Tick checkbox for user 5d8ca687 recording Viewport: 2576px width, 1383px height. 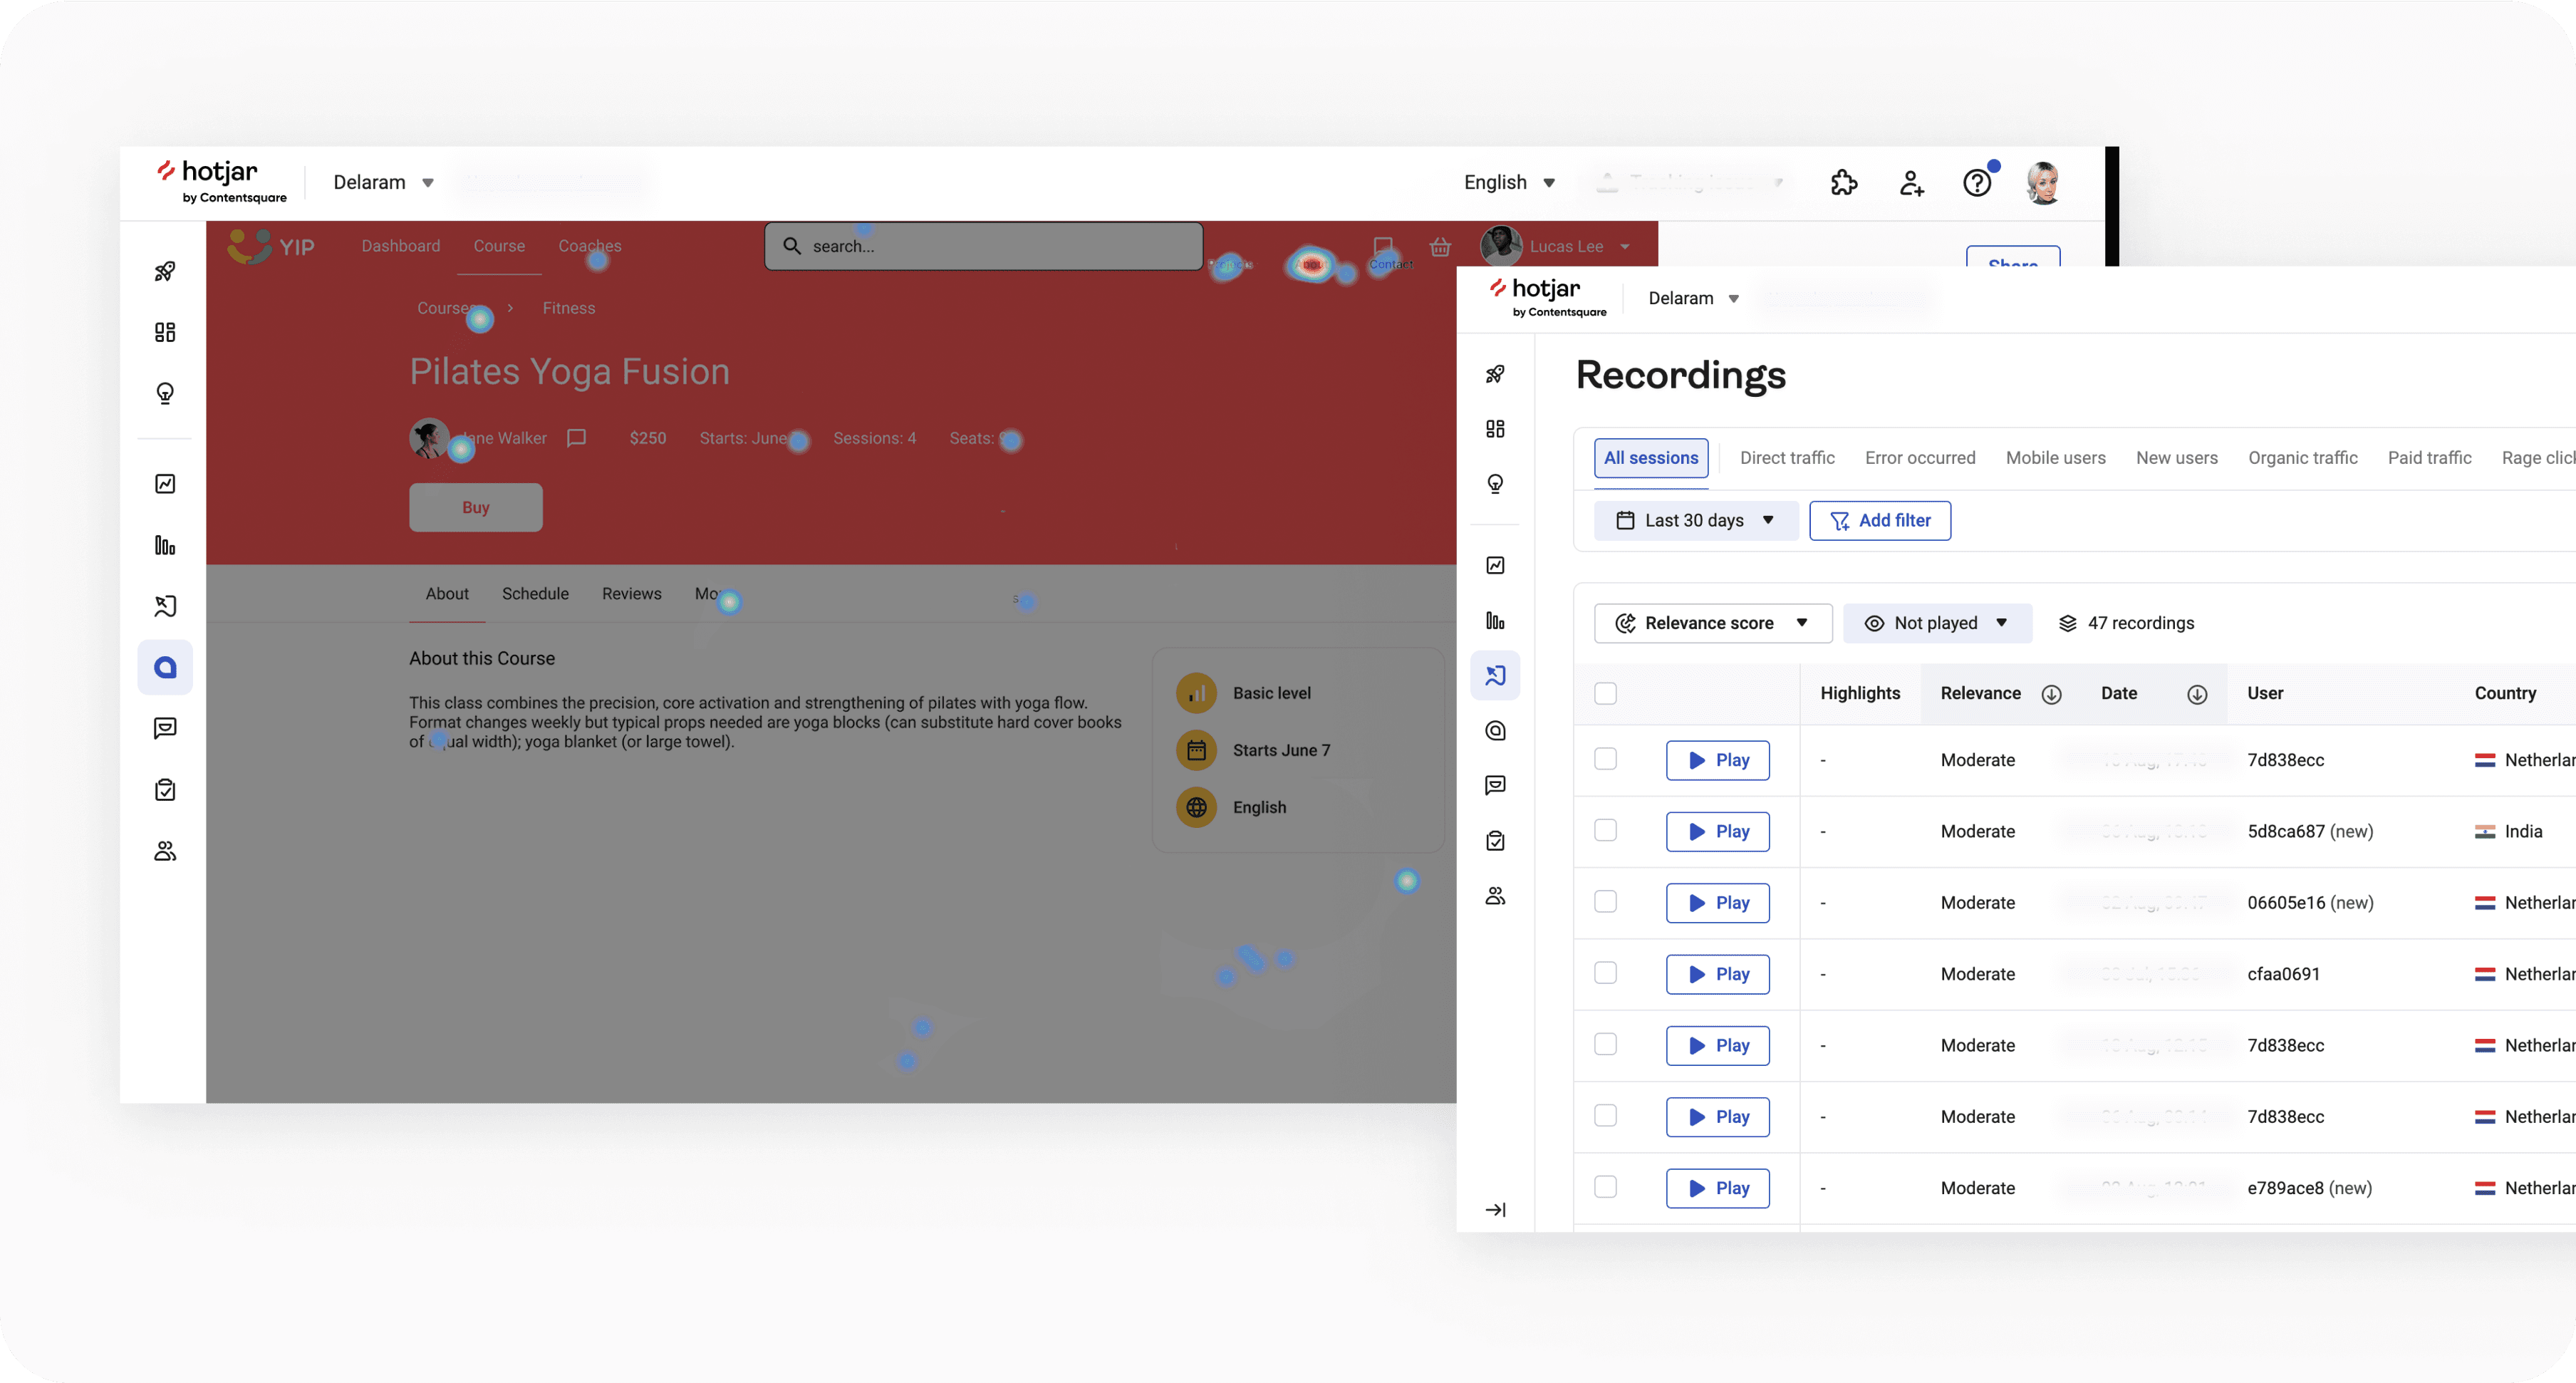pos(1605,830)
